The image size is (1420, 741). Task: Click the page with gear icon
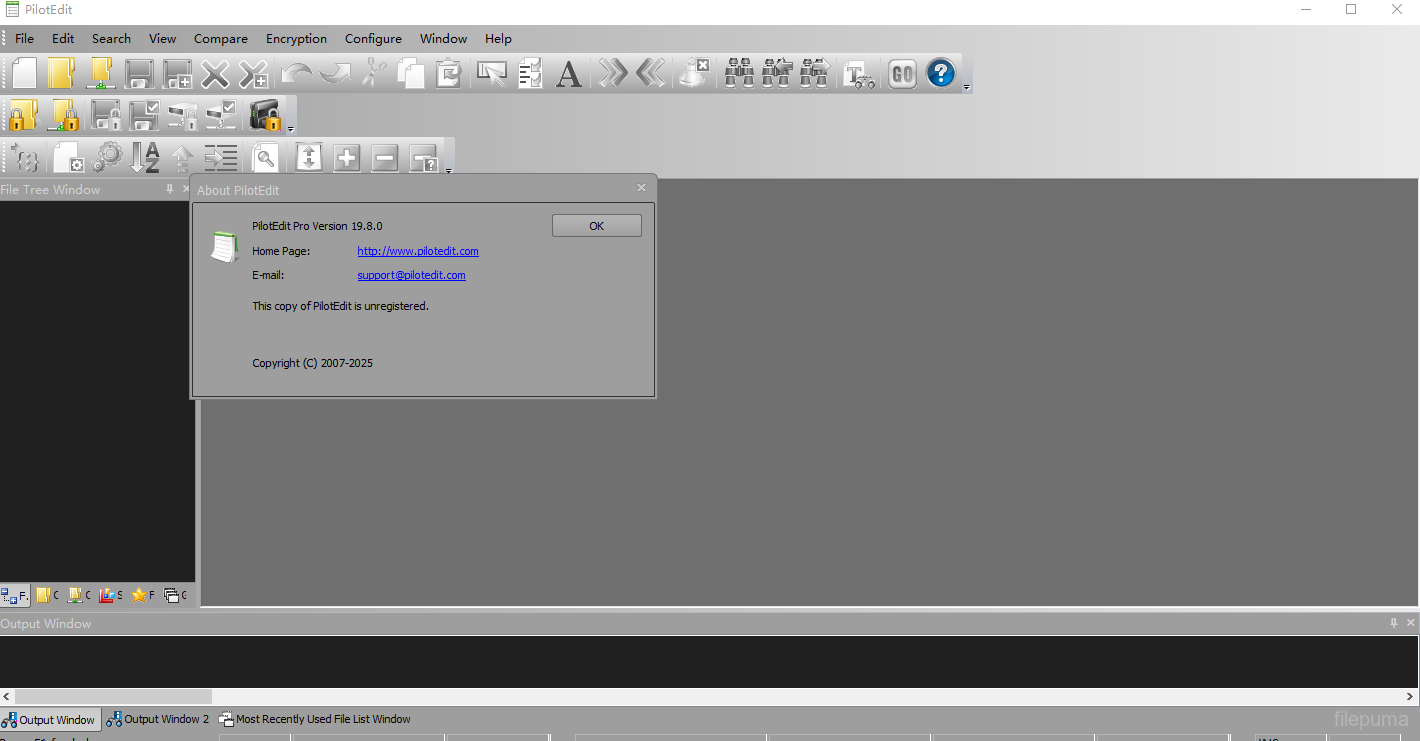[x=68, y=157]
